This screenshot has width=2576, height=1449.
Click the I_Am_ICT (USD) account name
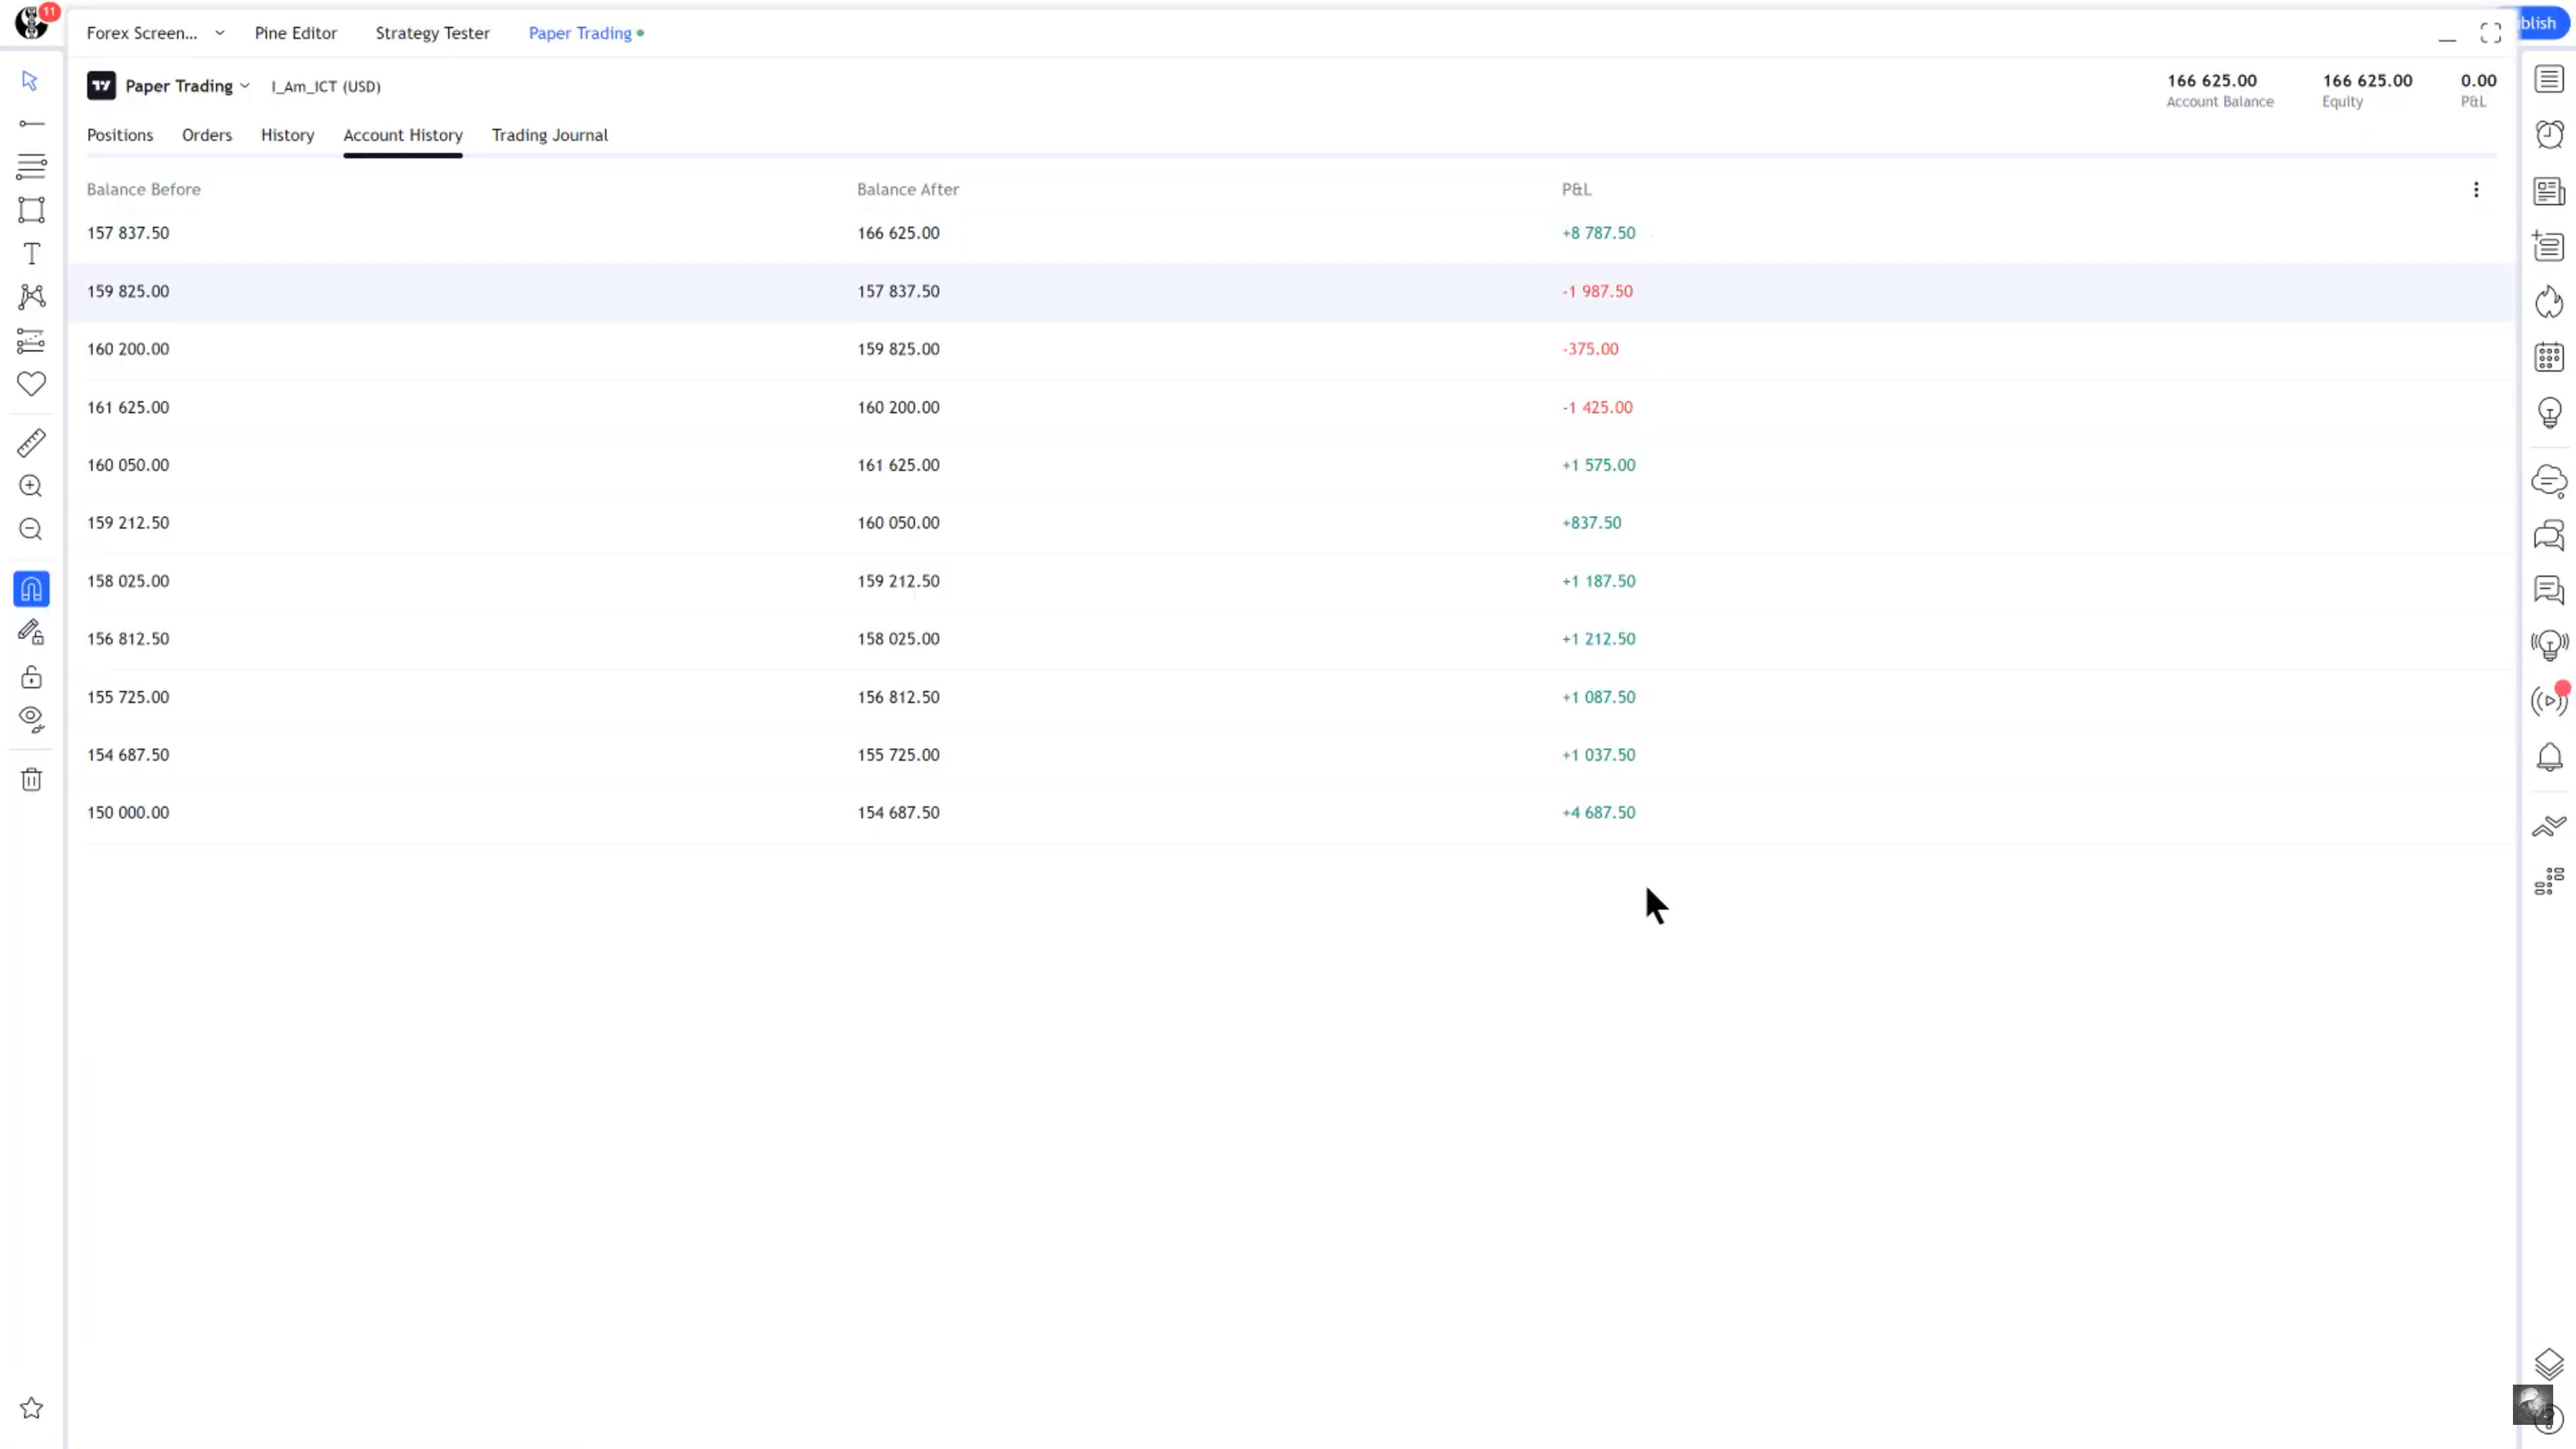(x=326, y=87)
